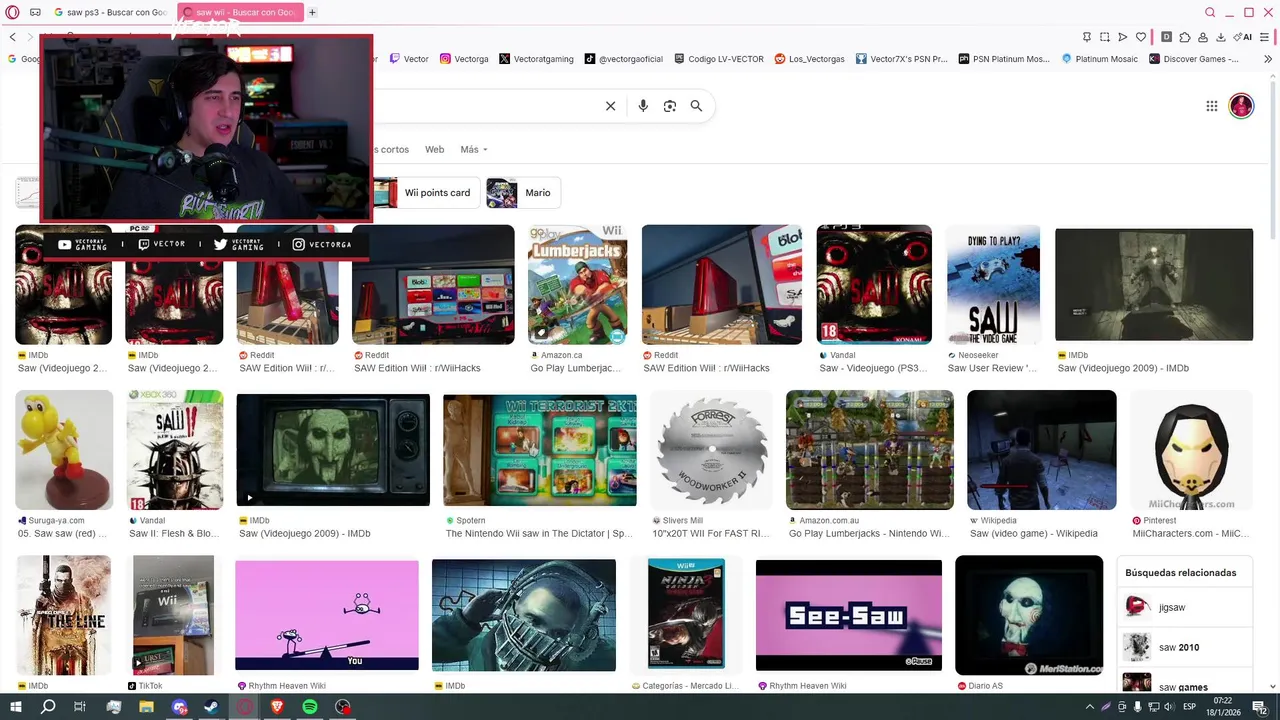
Task: Open Opera tab search magnifier
Action: 1210,13
